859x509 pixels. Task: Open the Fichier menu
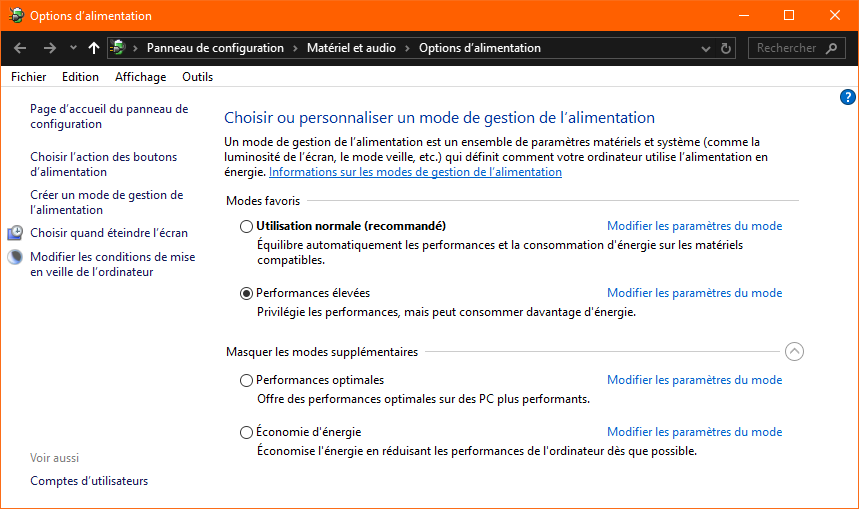click(x=29, y=77)
